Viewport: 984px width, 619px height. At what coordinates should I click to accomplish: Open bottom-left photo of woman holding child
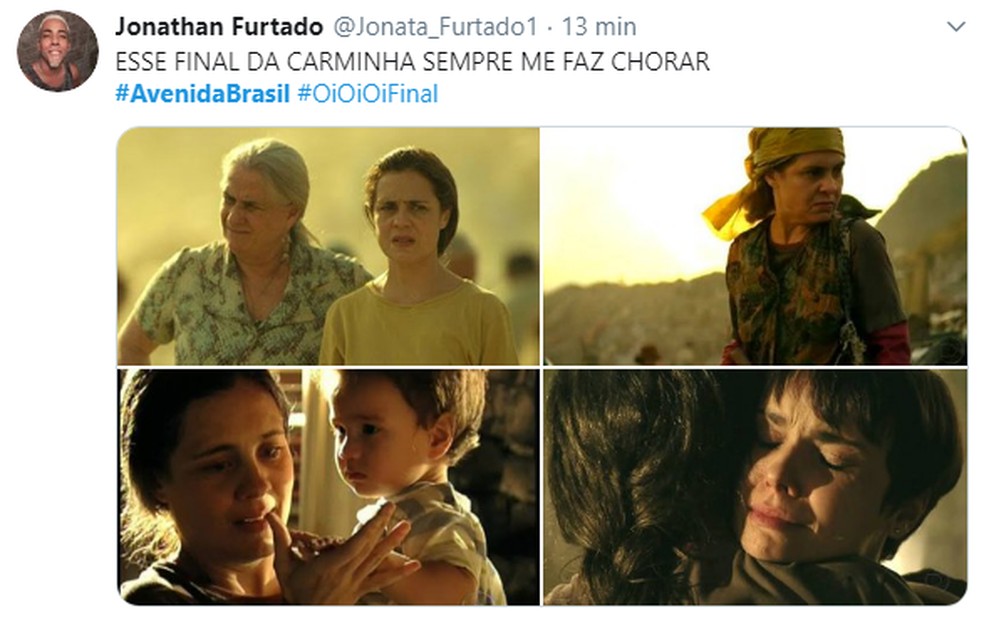tap(328, 487)
